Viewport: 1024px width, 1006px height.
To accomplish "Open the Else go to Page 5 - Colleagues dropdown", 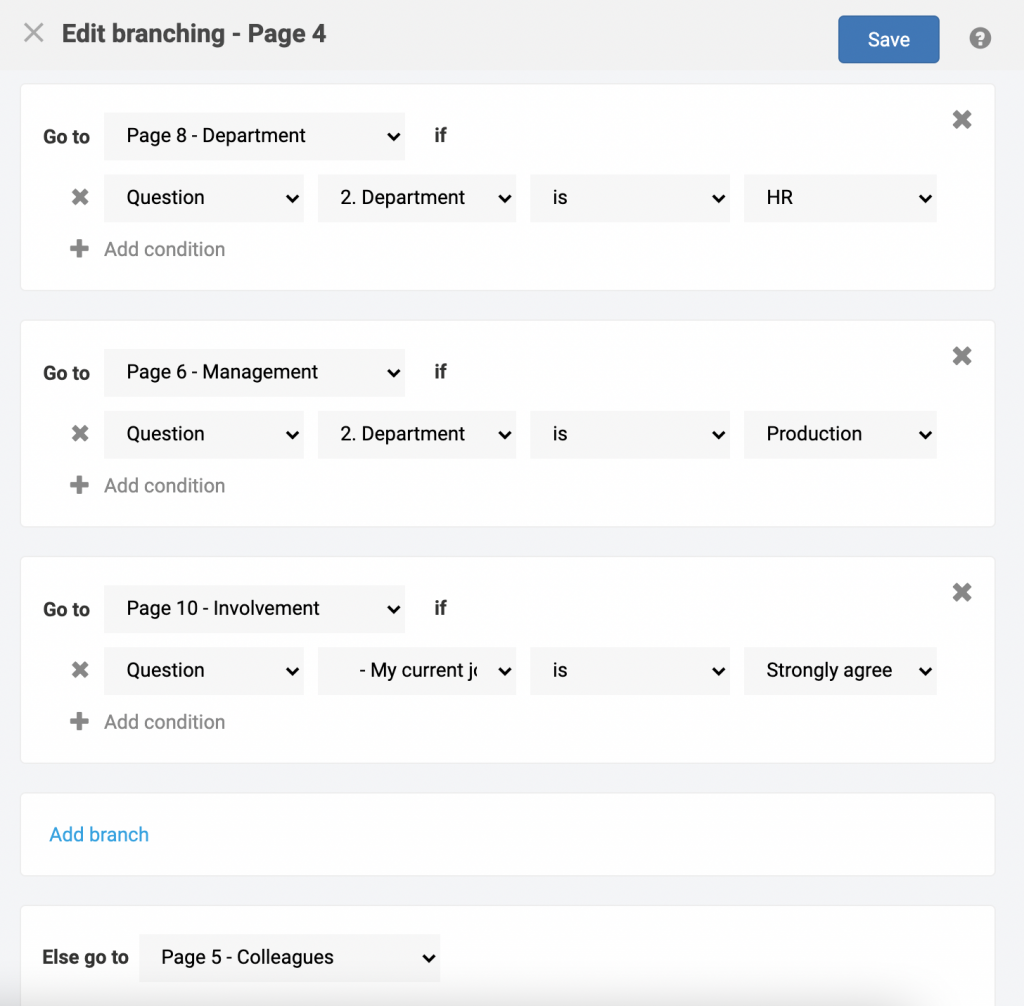I will click(289, 958).
